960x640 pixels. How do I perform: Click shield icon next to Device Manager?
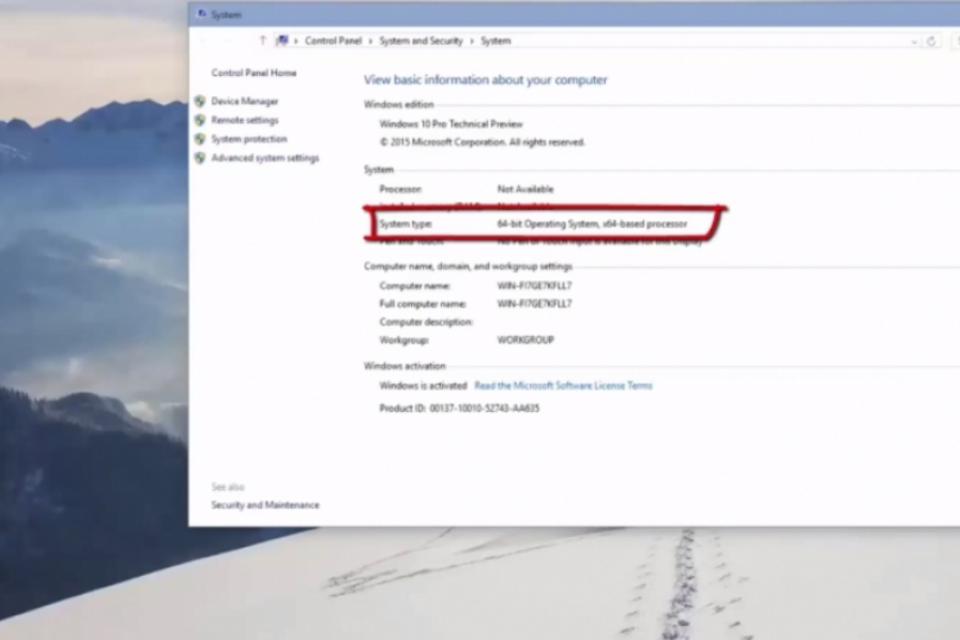[x=200, y=101]
